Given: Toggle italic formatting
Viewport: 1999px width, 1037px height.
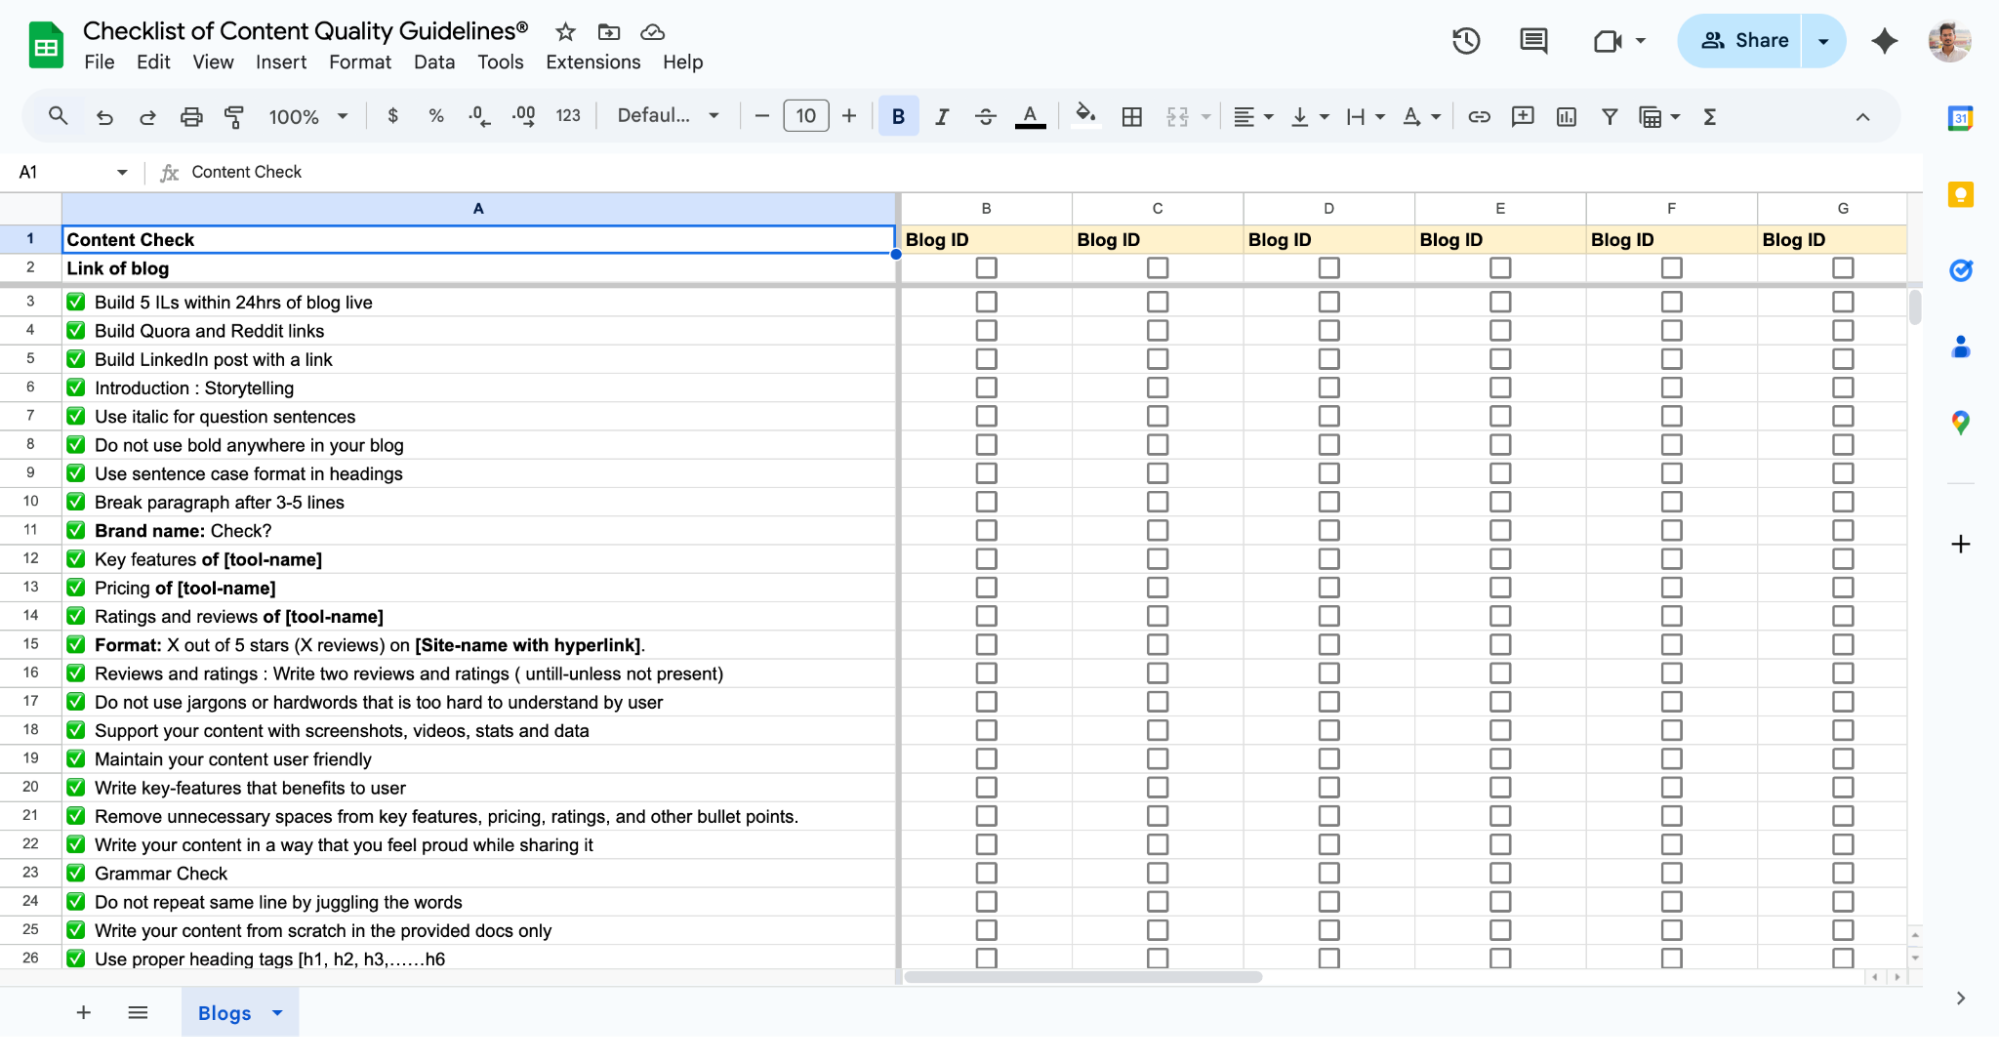Looking at the screenshot, I should pos(941,117).
